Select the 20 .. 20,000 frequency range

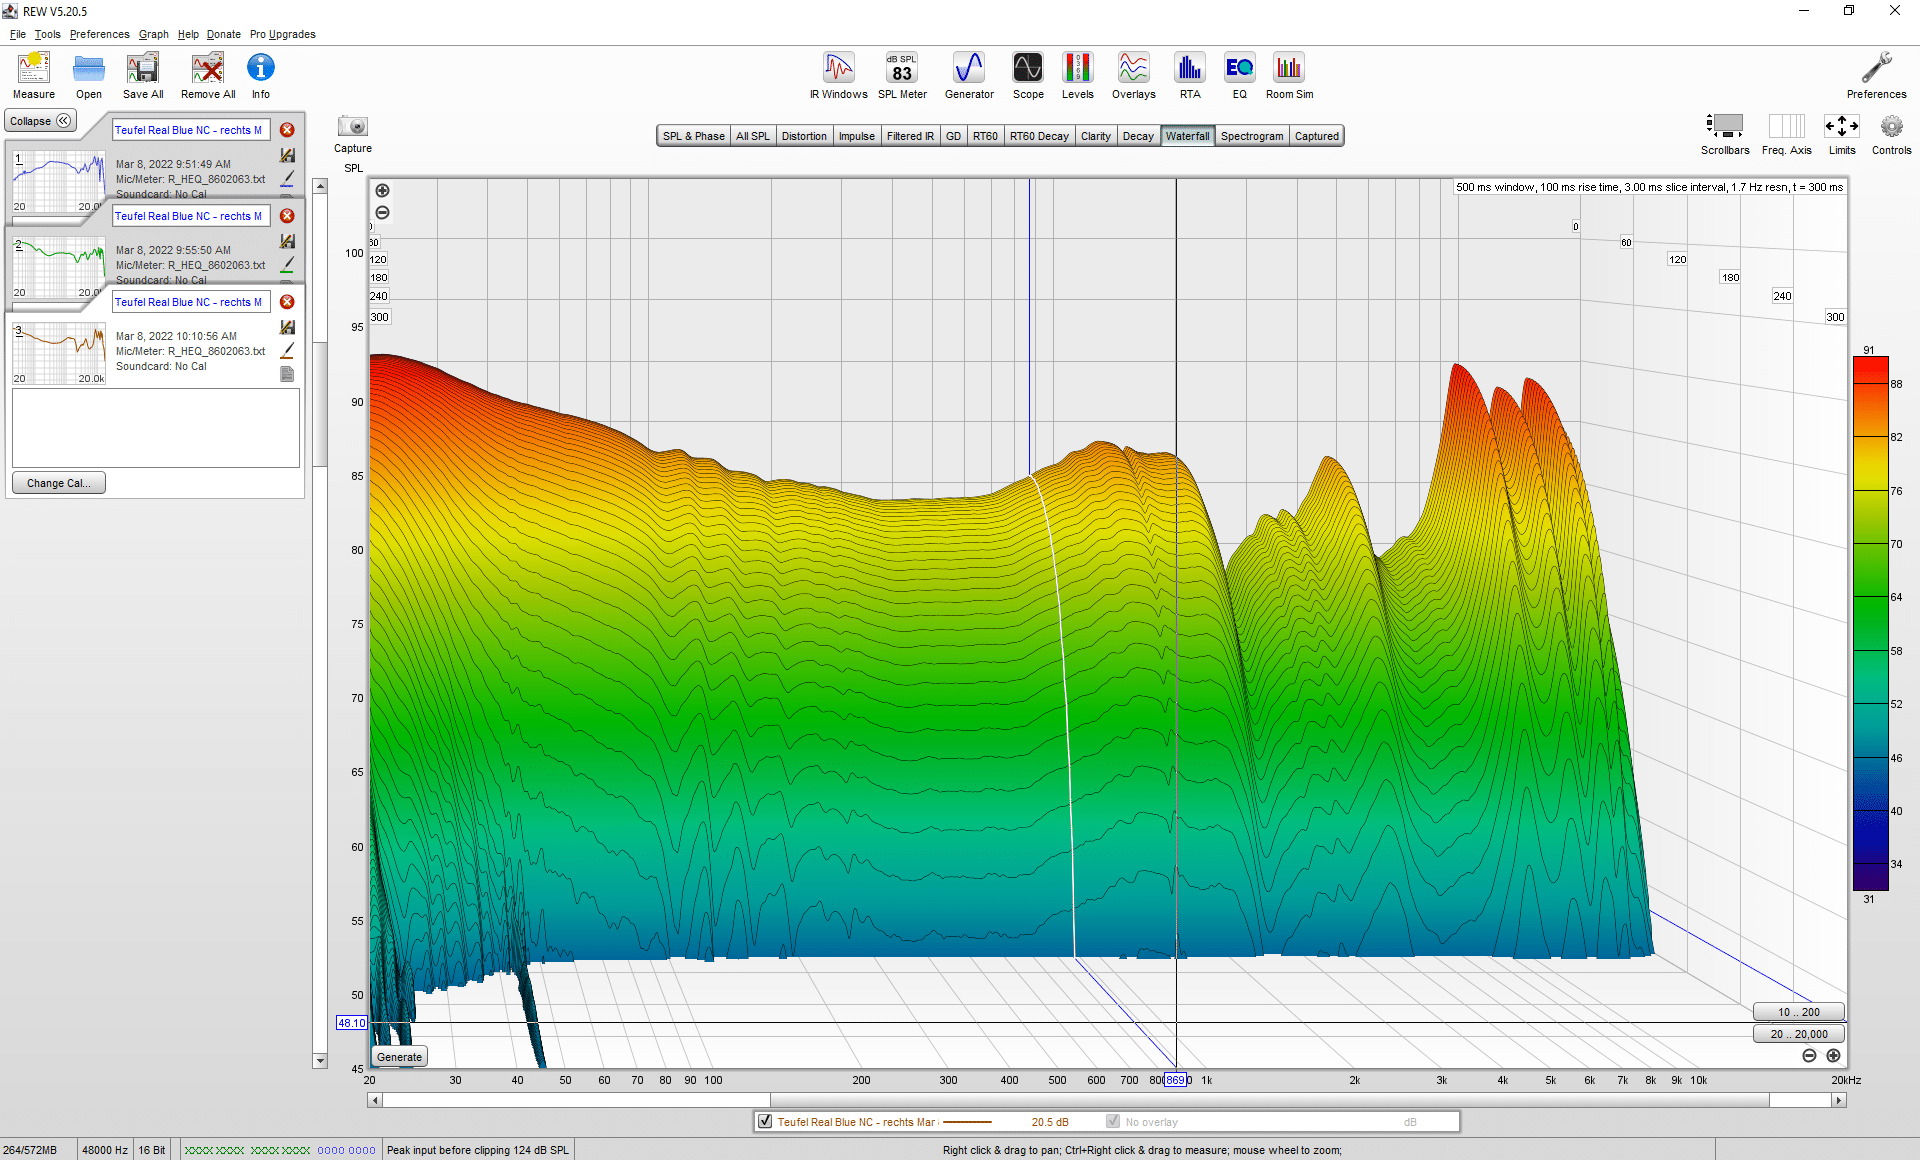tap(1798, 1034)
